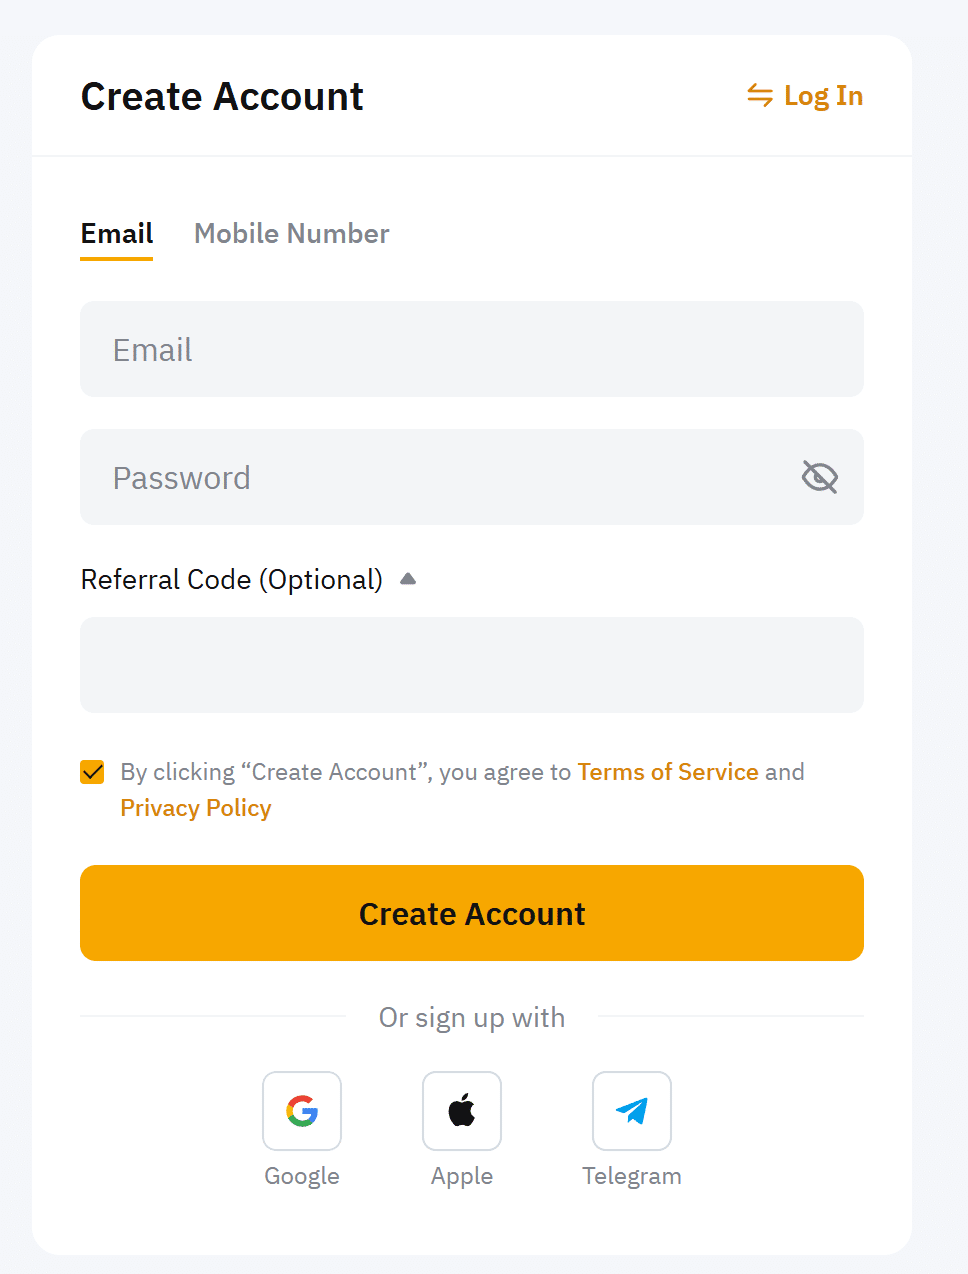Uncheck the terms agreement checkbox

93,772
